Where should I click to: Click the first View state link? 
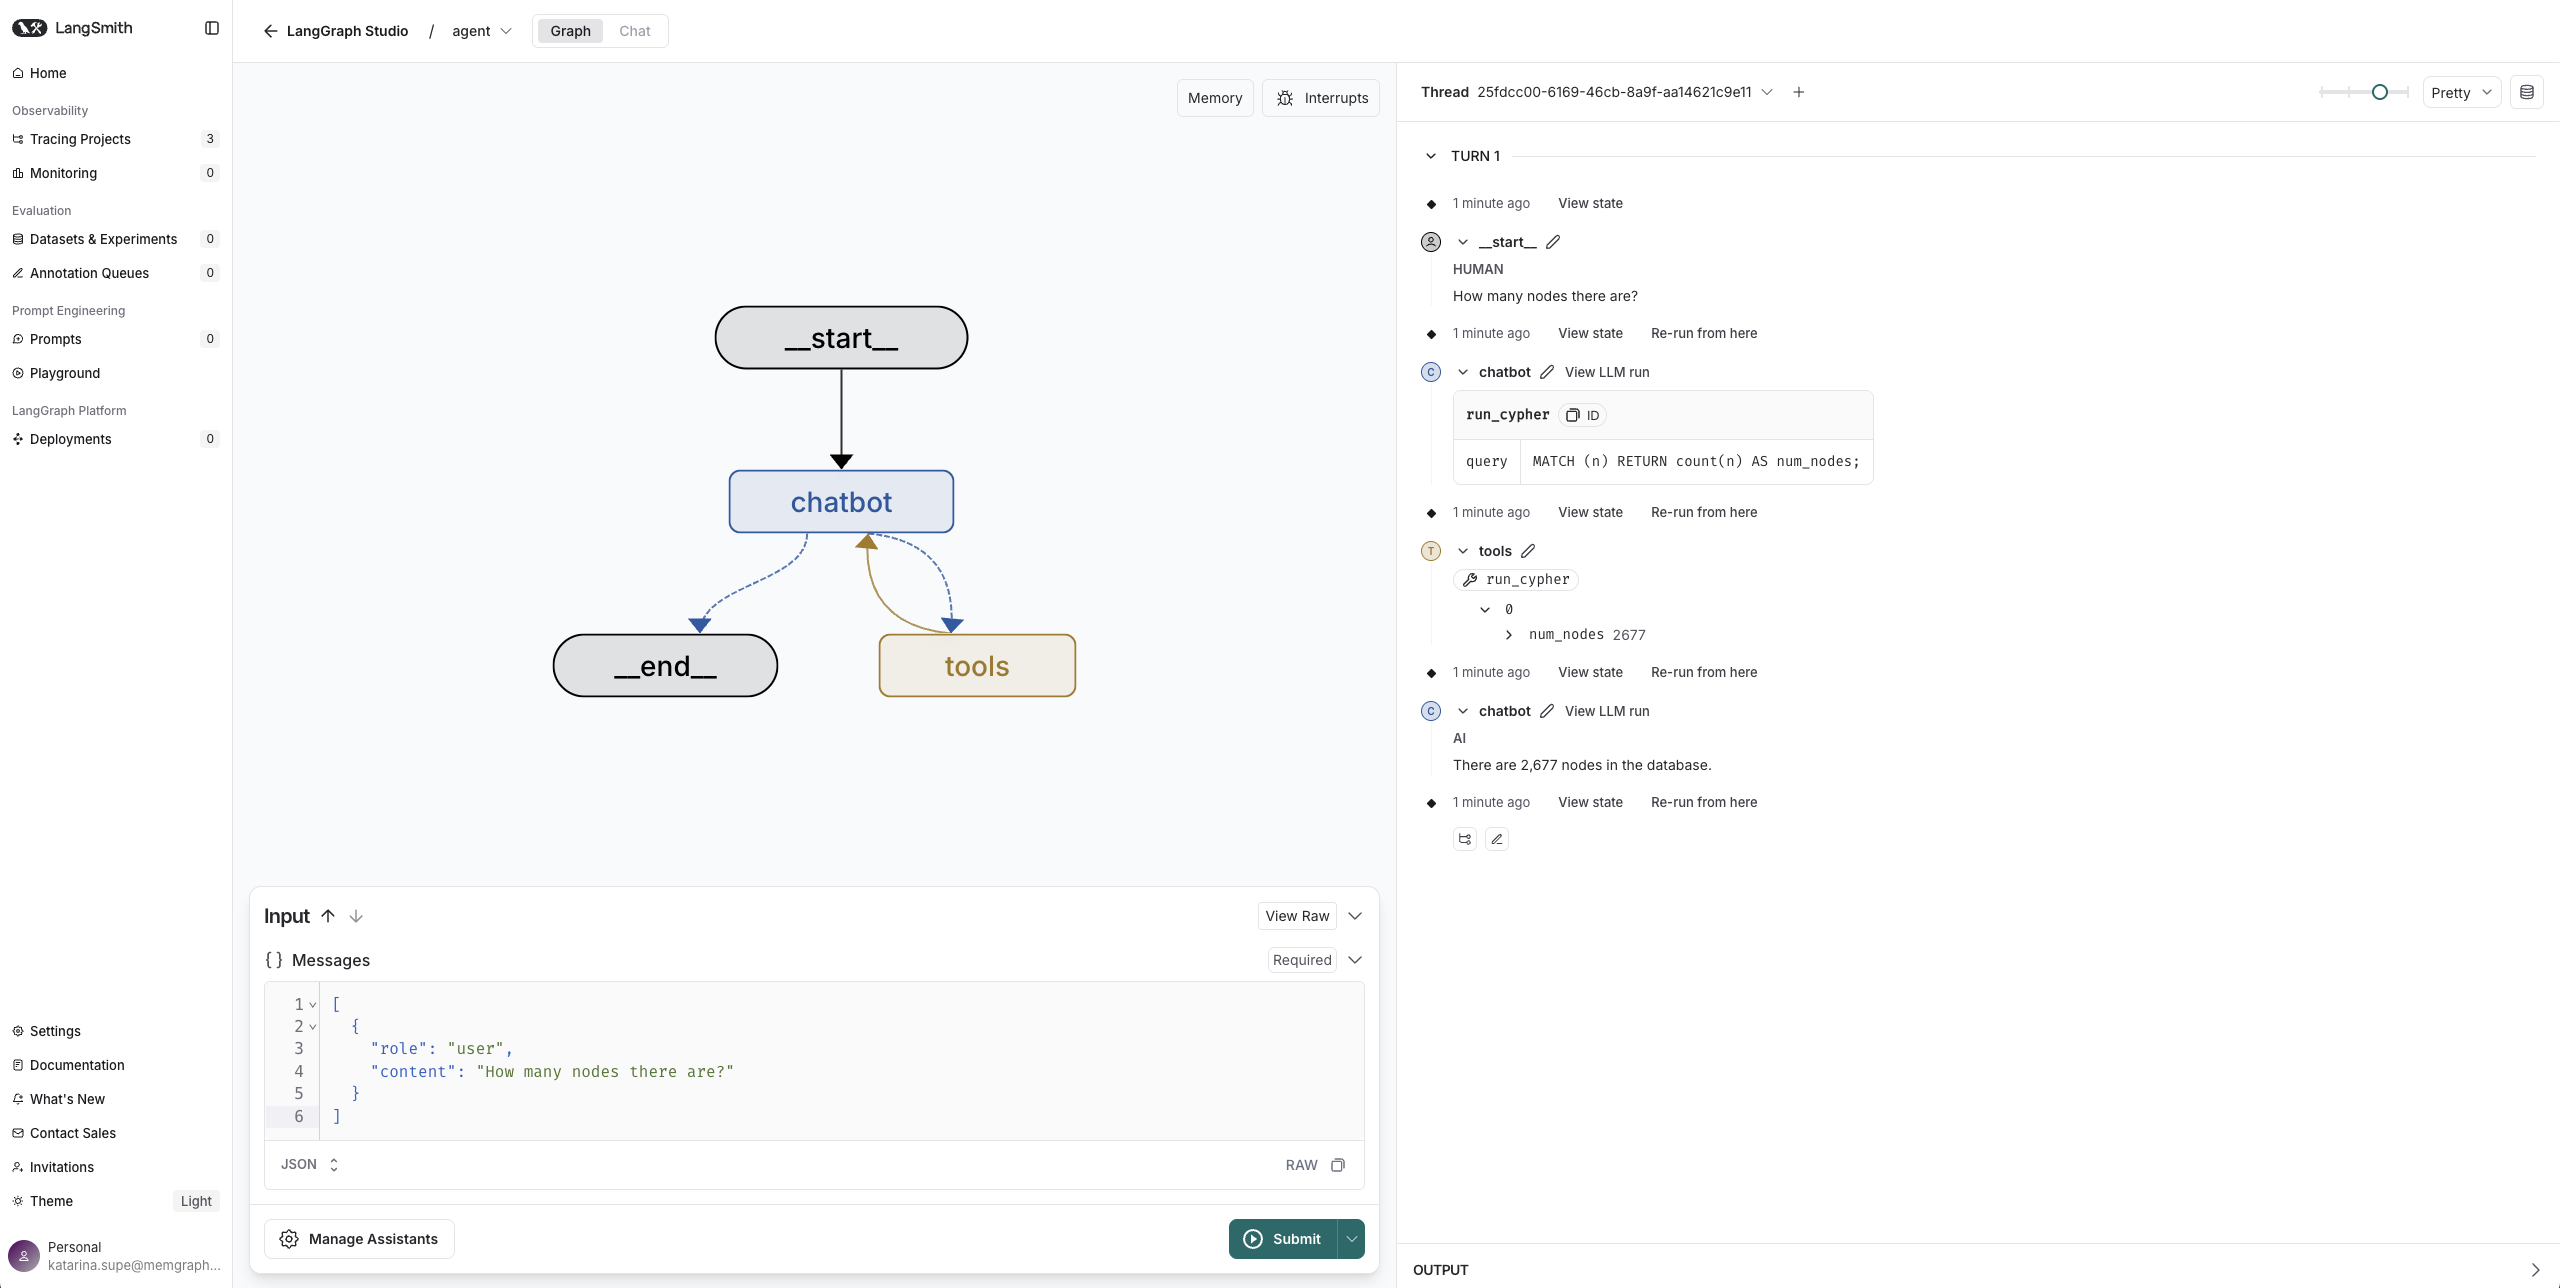point(1590,203)
